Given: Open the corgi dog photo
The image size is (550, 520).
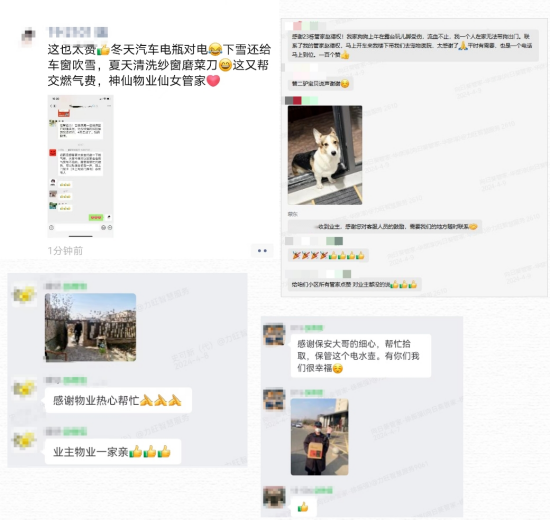Looking at the screenshot, I should pos(325,155).
